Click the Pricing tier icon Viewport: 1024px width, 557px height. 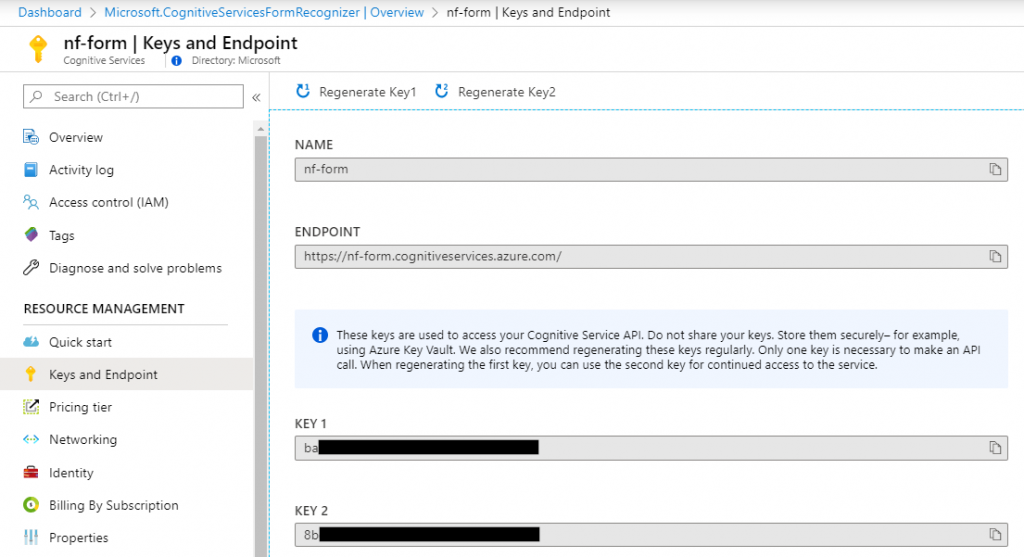(31, 407)
